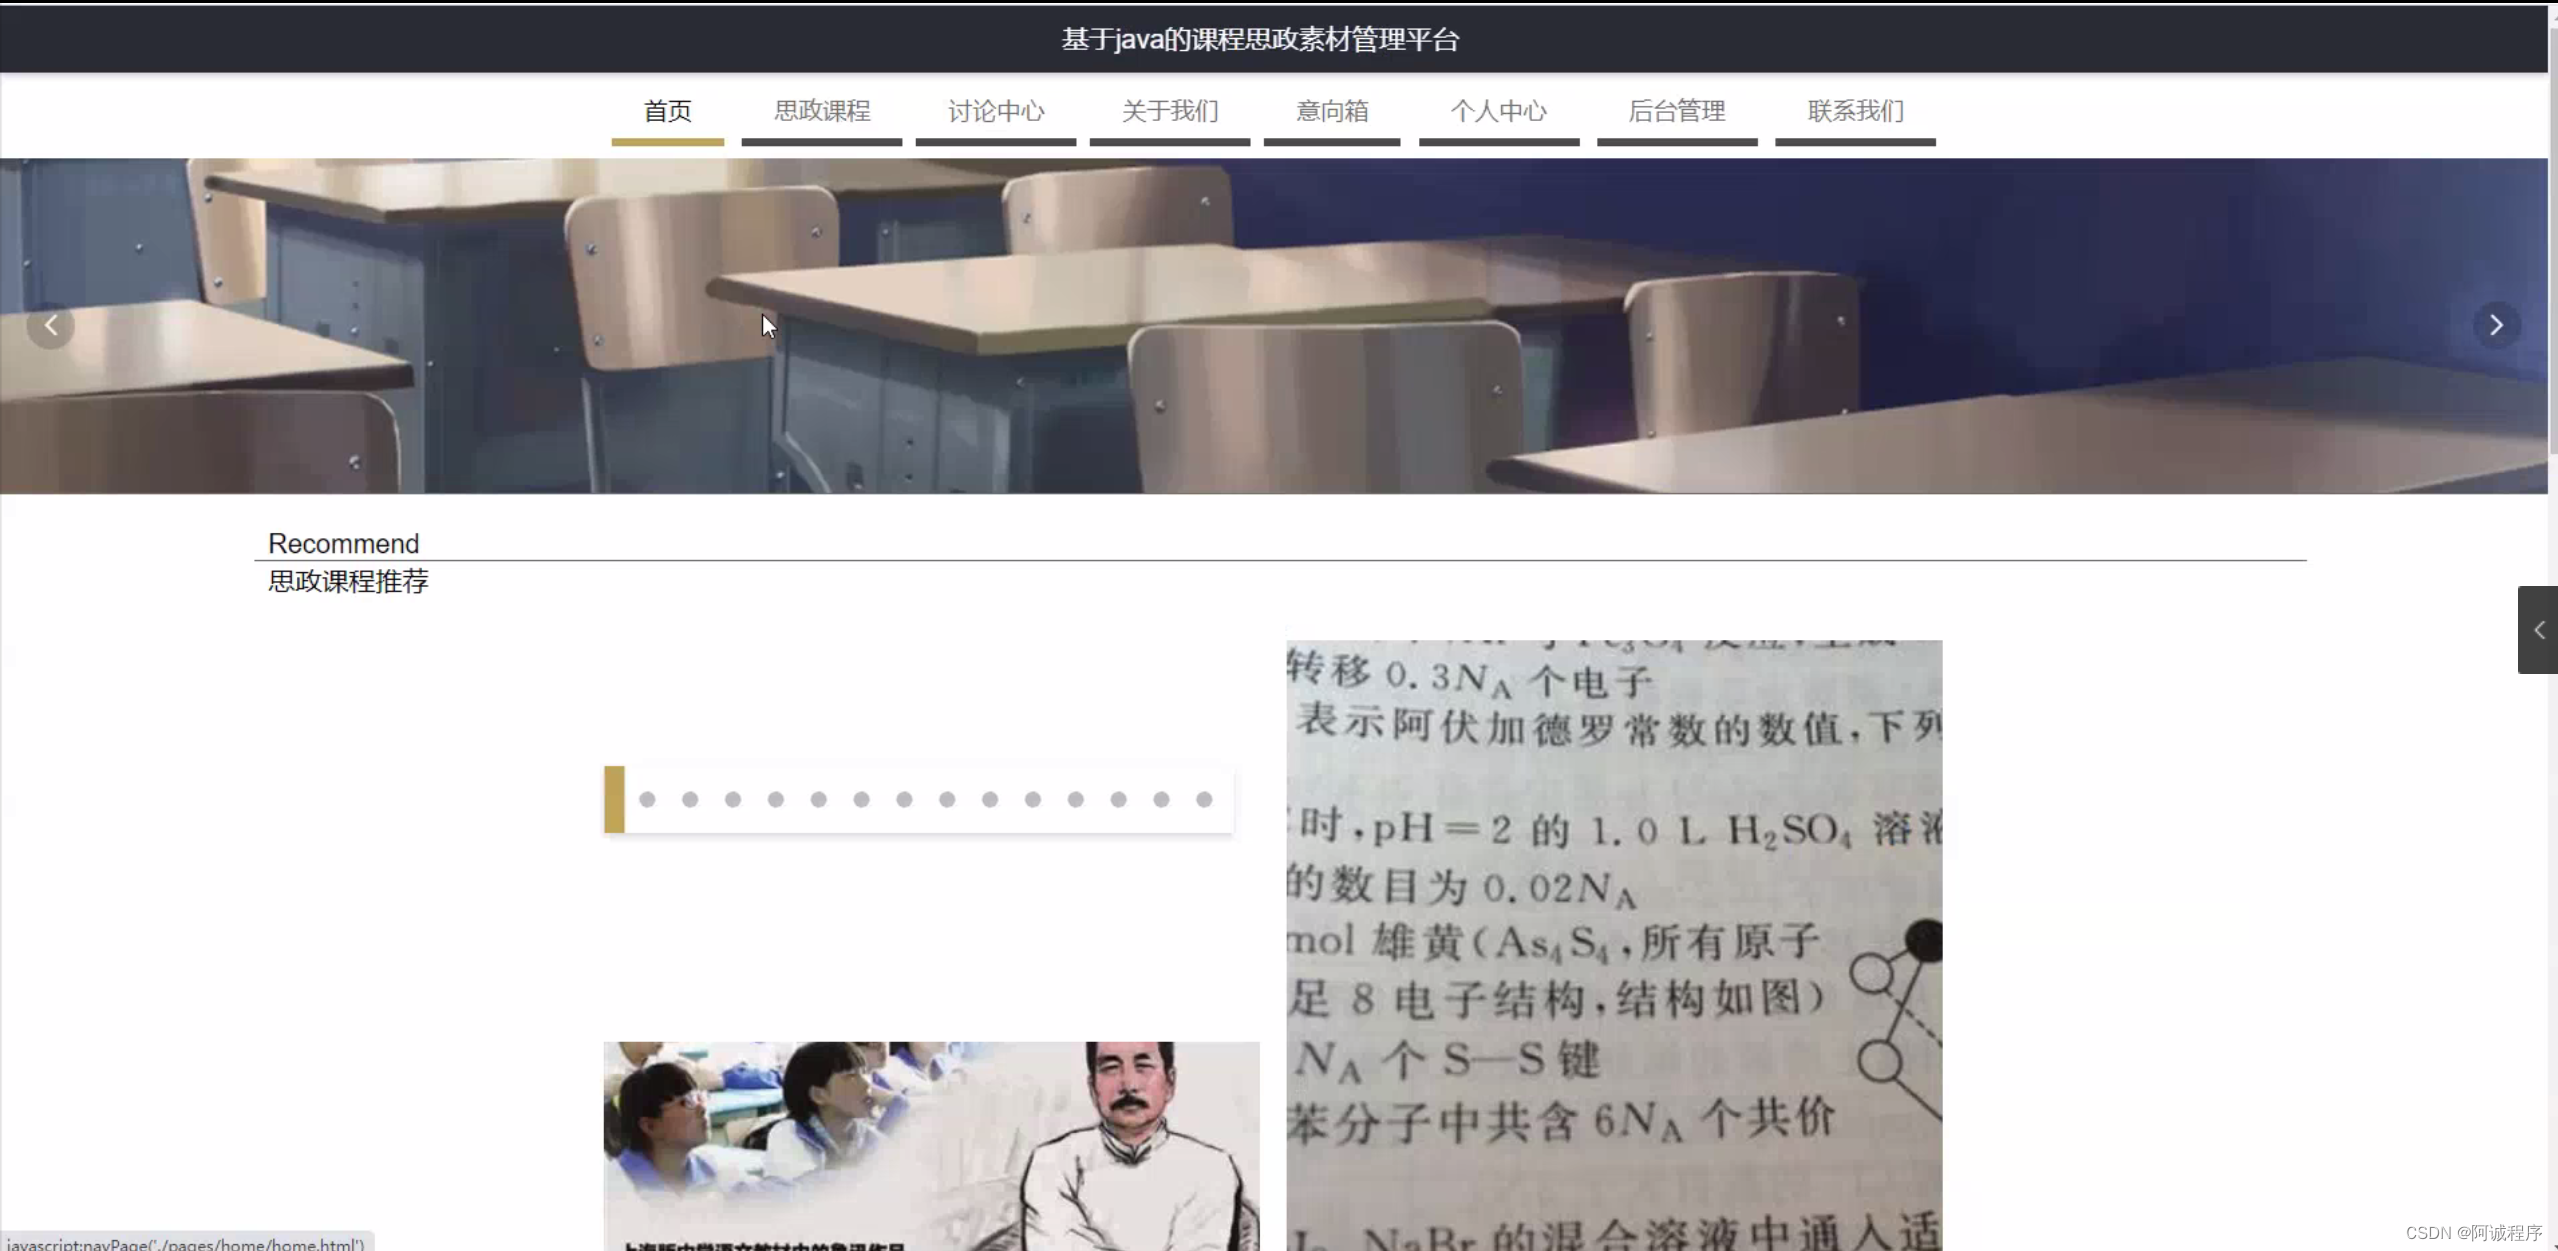Click the 思政课程推荐 section heading
Image resolution: width=2558 pixels, height=1251 pixels.
(348, 582)
